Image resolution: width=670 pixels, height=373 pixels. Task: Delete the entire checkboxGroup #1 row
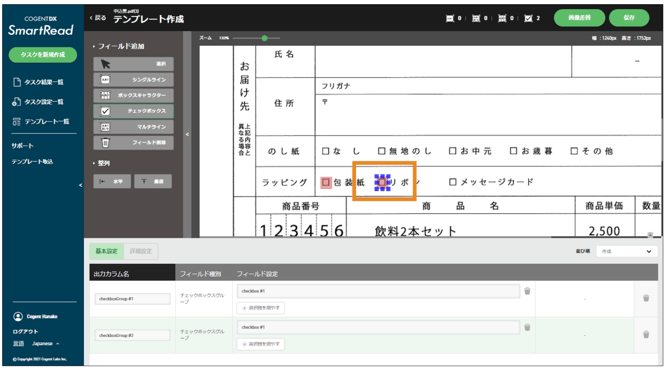[x=646, y=298]
